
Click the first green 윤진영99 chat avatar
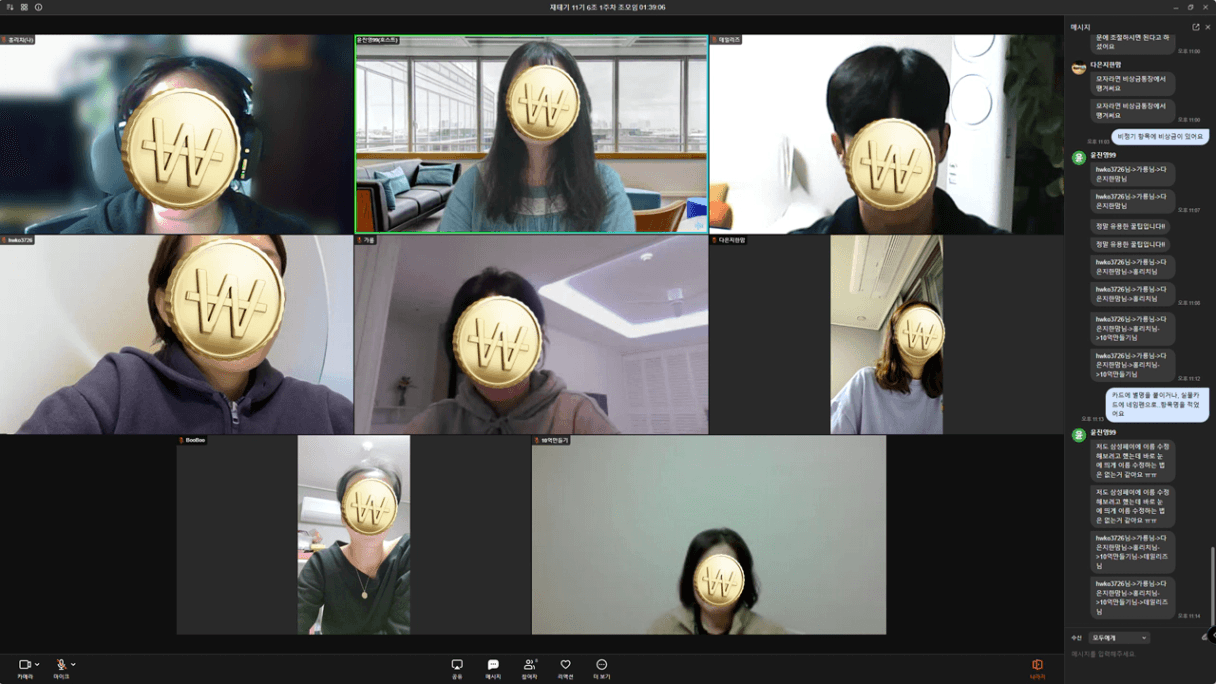[1078, 158]
